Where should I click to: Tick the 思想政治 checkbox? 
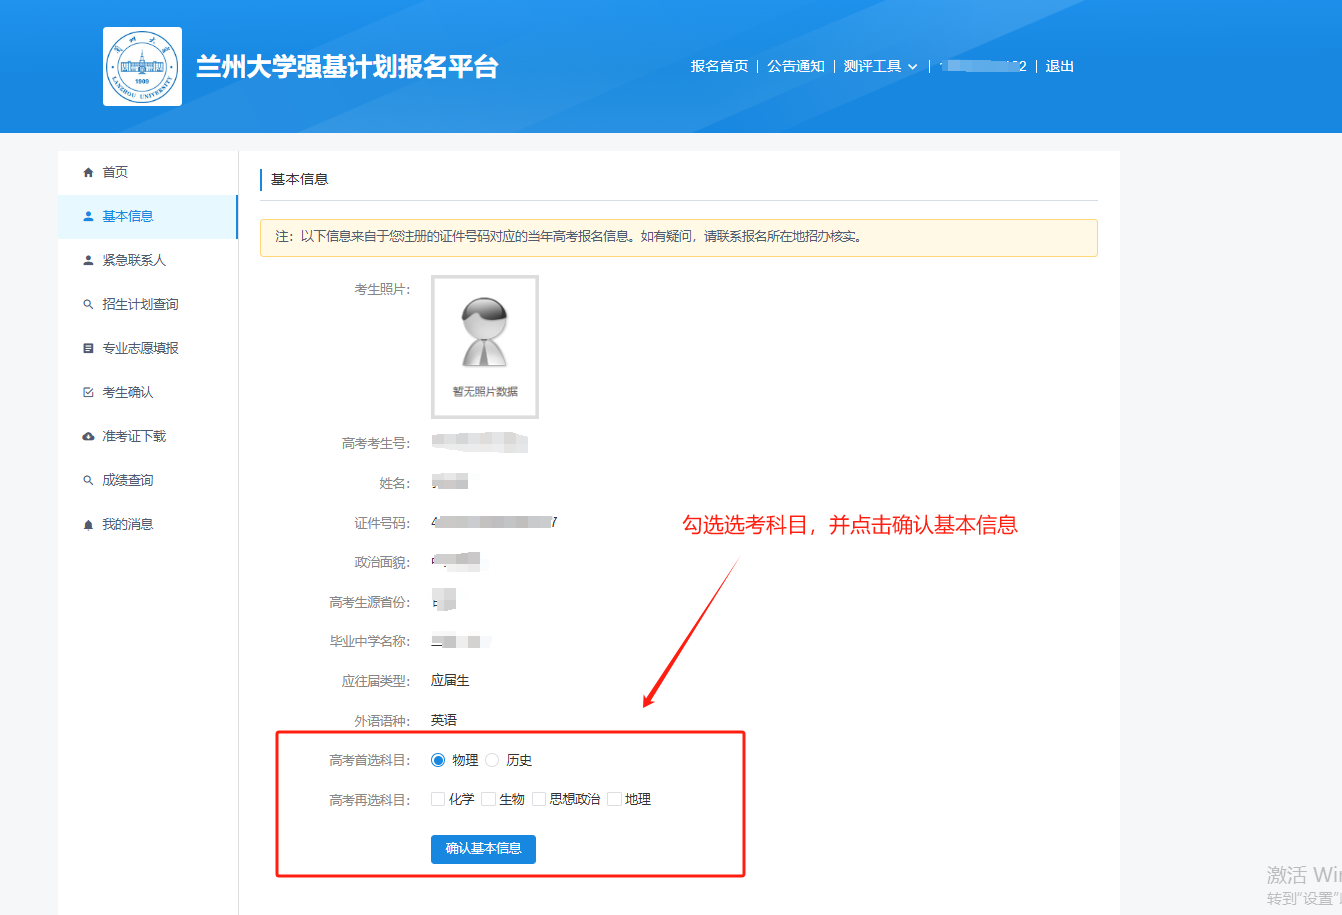(x=539, y=799)
